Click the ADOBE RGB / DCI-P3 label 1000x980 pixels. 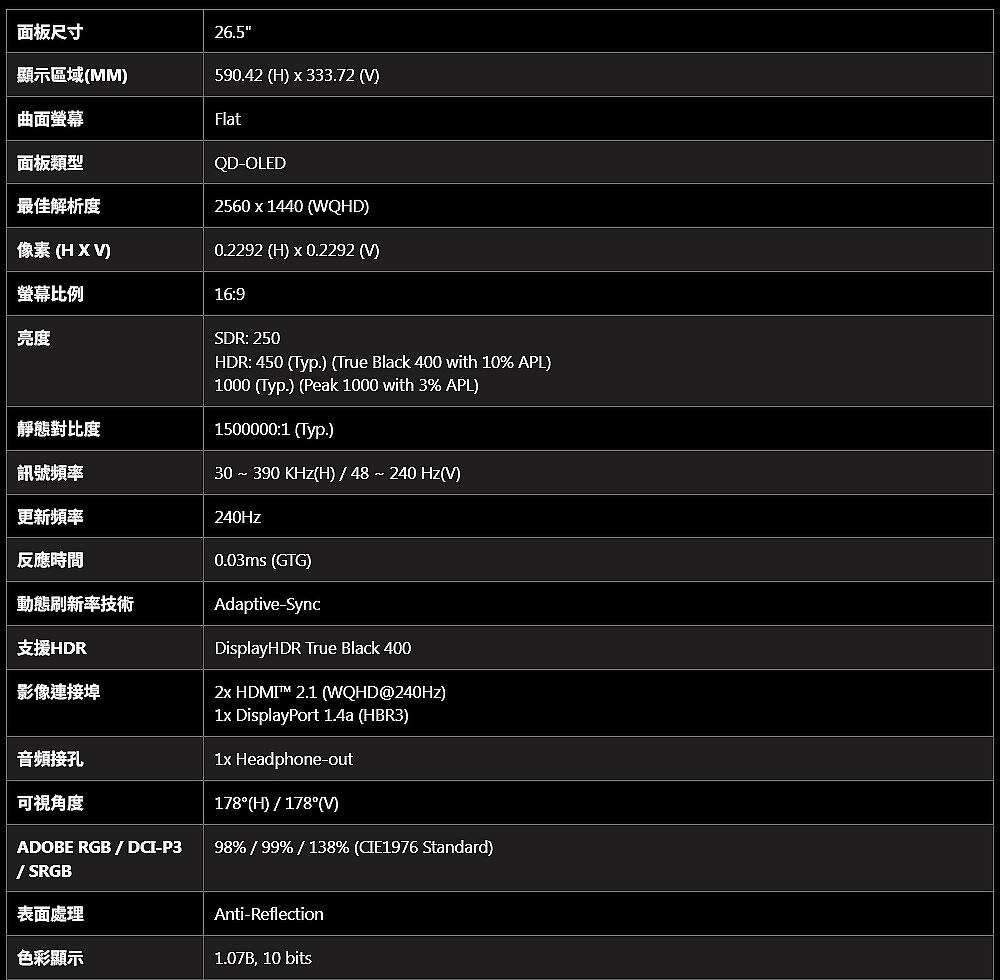(99, 848)
